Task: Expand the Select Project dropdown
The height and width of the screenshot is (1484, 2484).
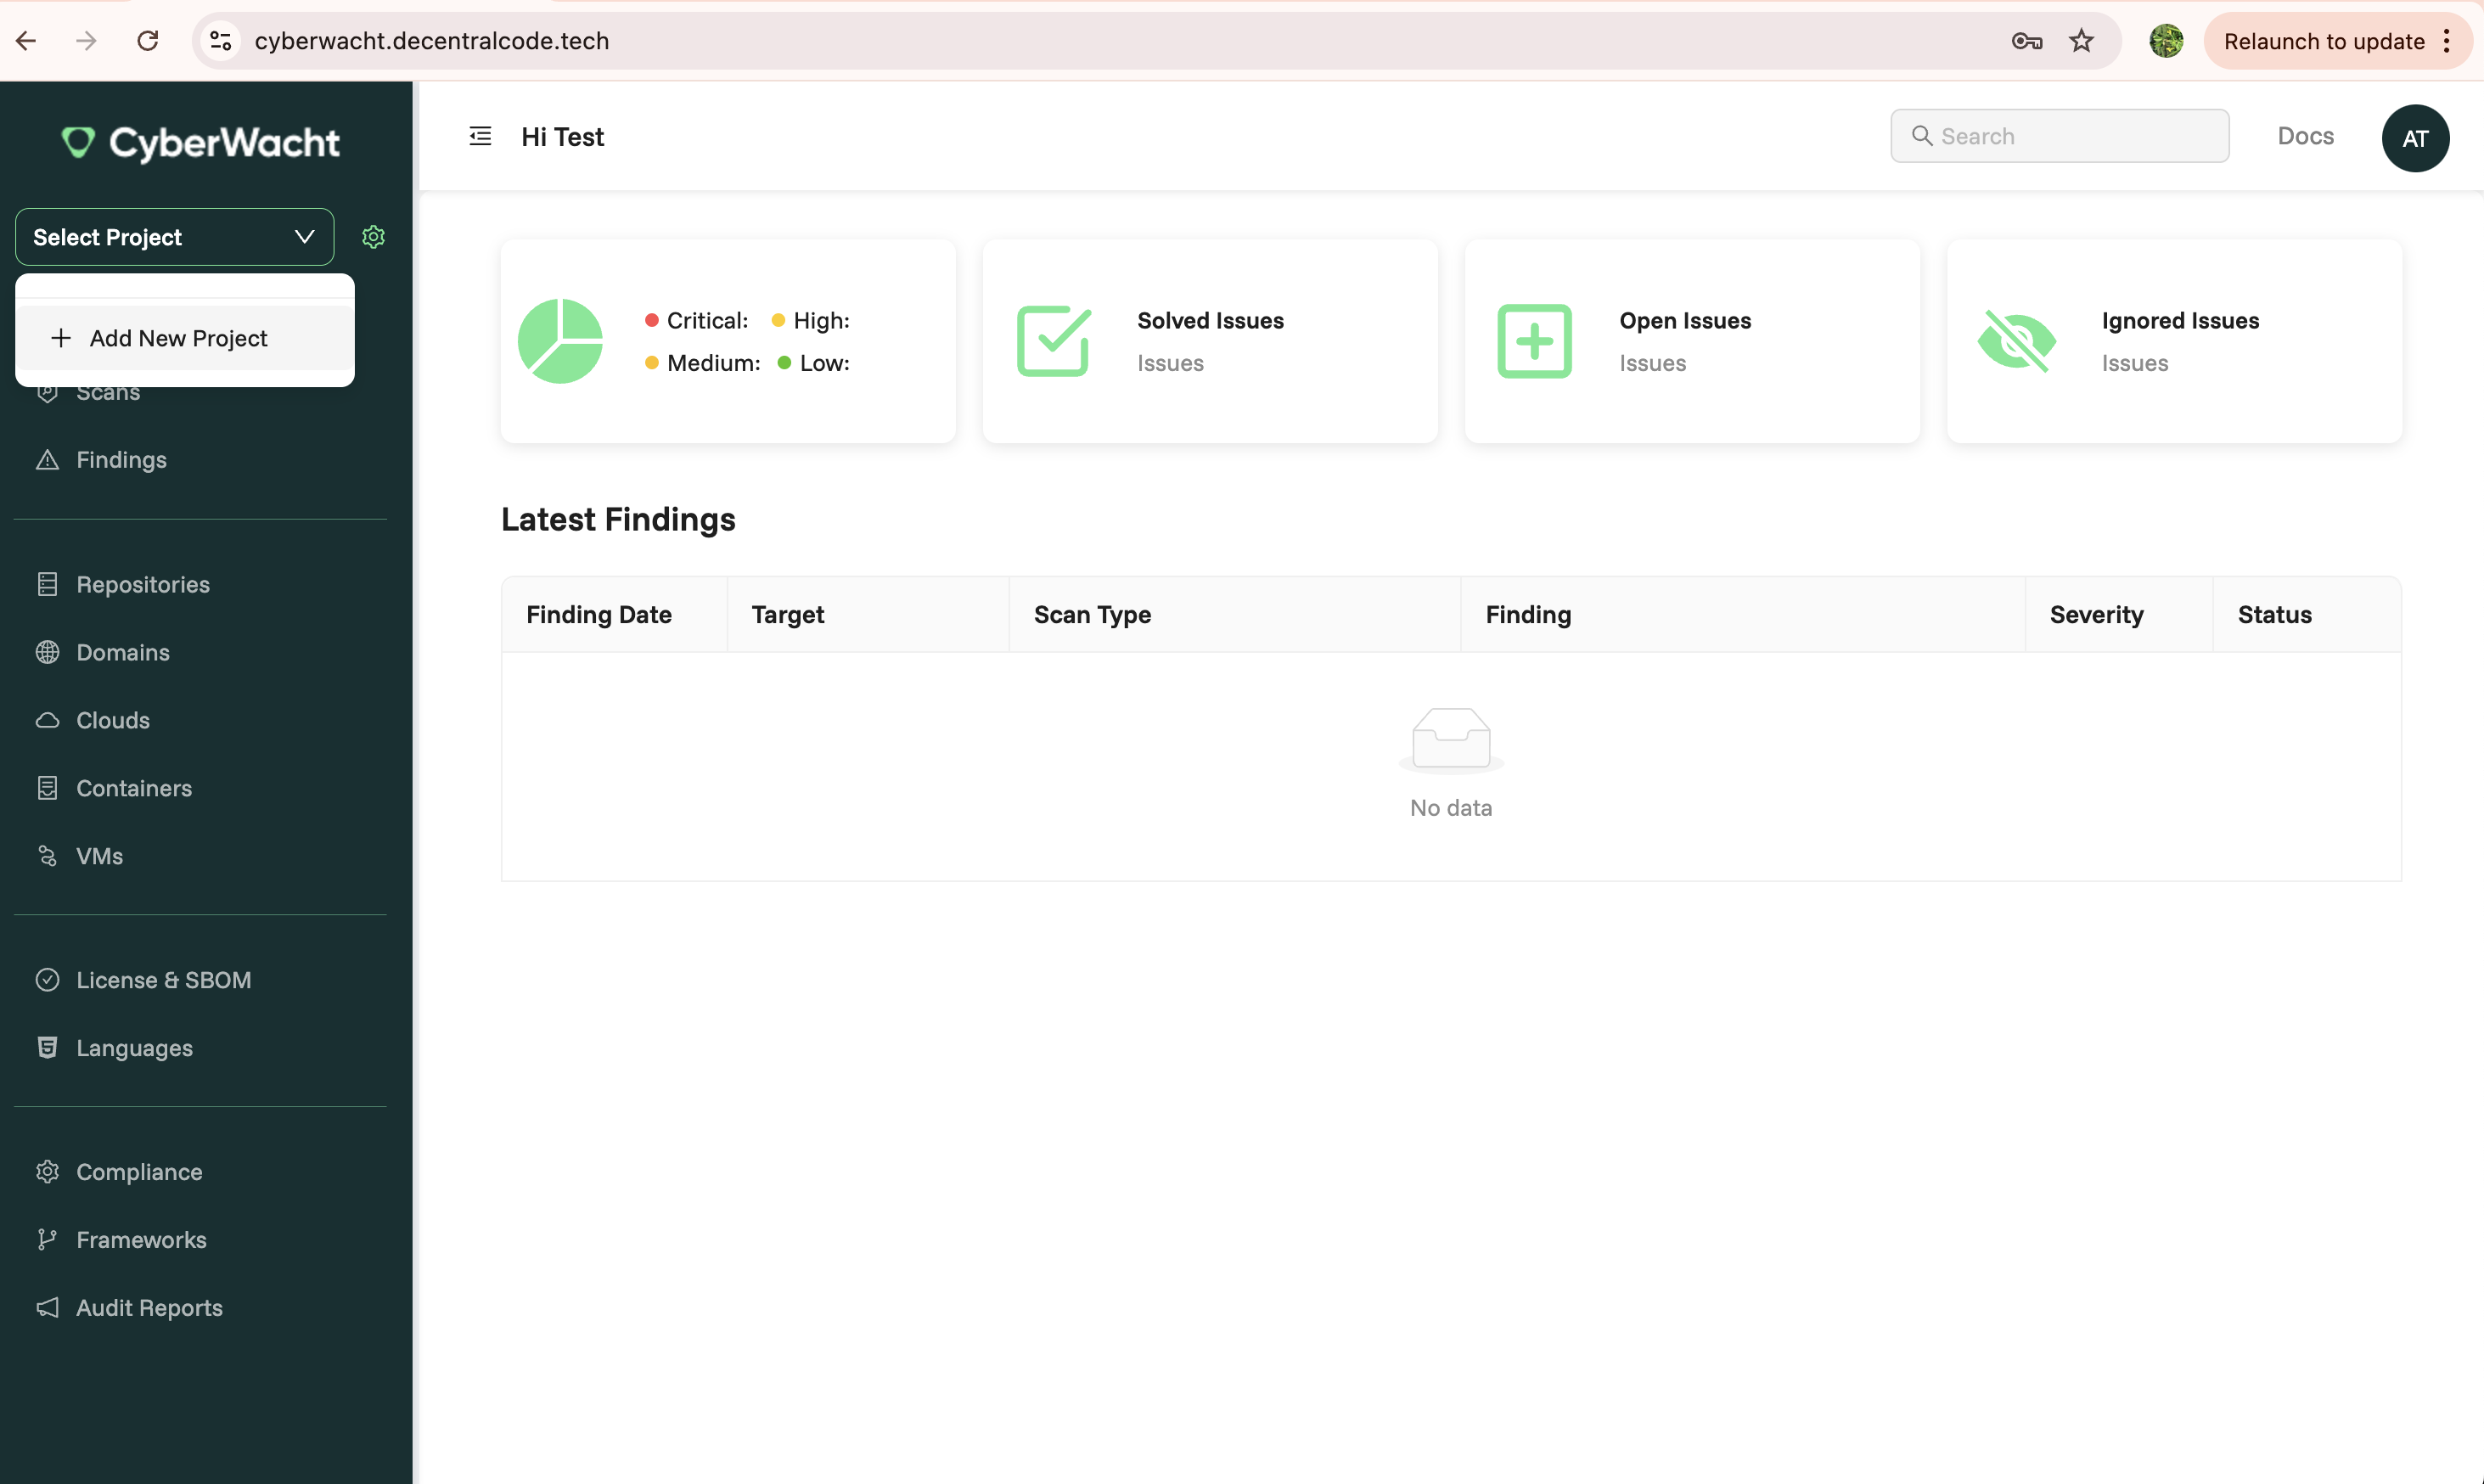Action: pos(174,237)
